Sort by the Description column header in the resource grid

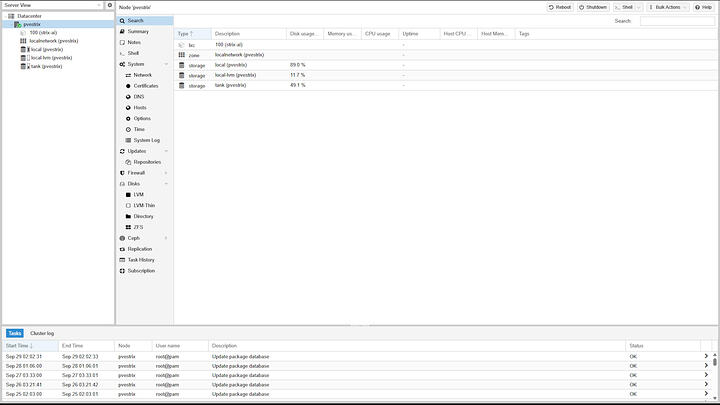pyautogui.click(x=249, y=34)
